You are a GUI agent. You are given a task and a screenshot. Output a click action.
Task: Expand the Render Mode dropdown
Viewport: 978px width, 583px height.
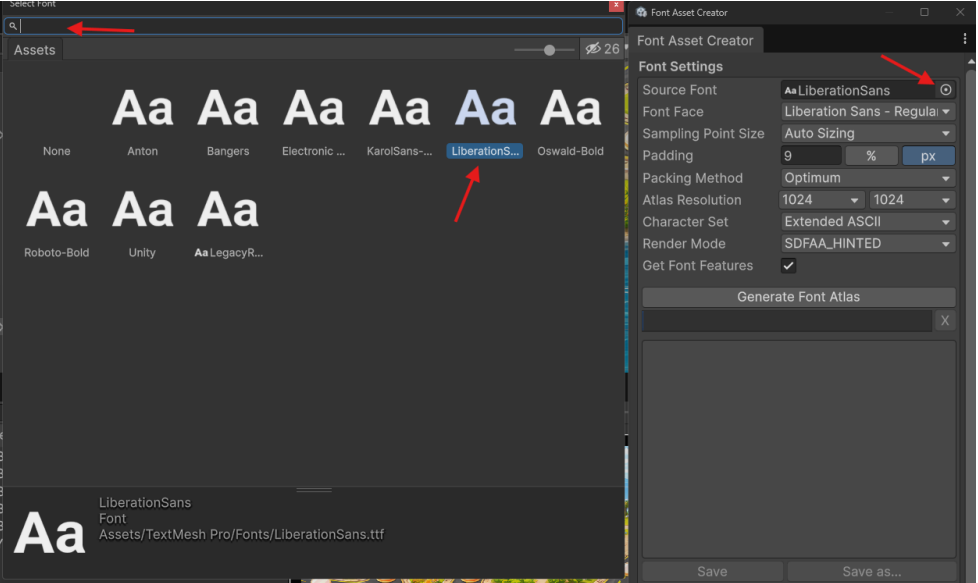pos(868,244)
